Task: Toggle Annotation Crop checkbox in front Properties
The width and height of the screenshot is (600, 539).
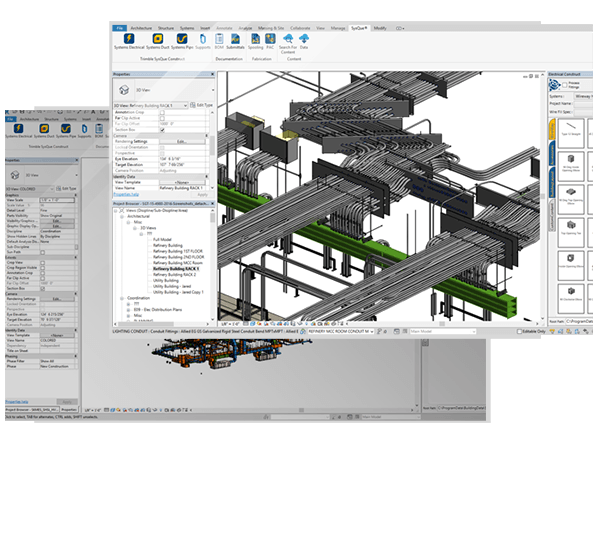Action: 162,112
